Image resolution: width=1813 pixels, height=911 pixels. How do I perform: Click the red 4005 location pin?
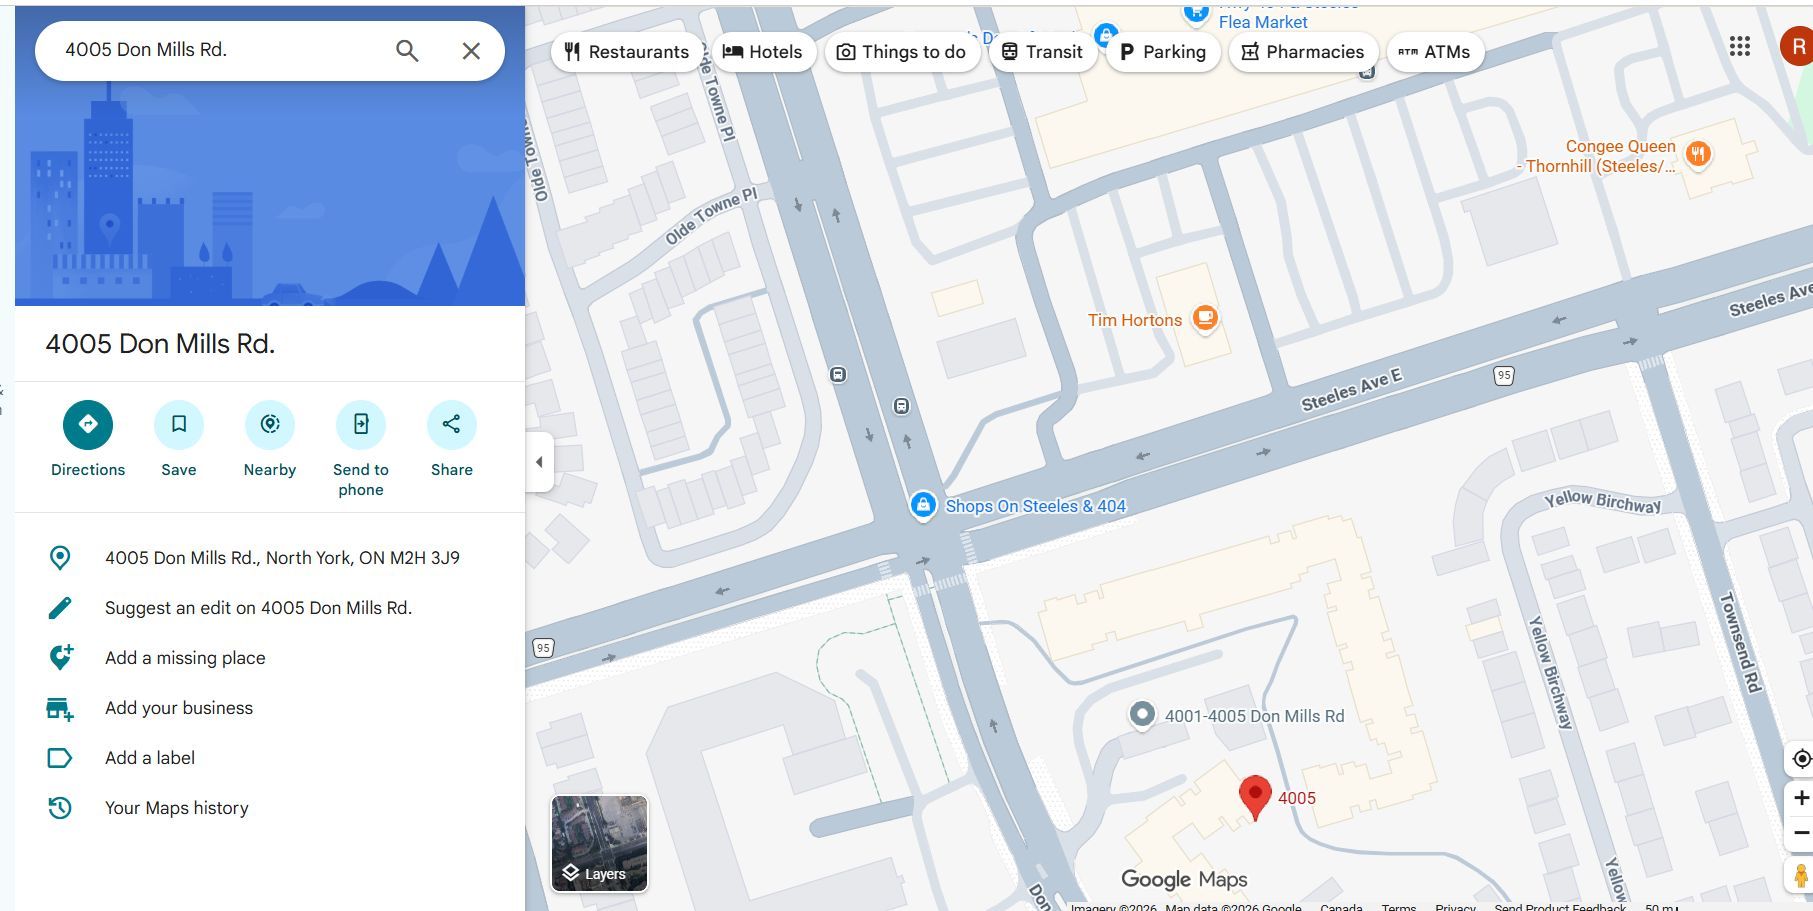1255,798
